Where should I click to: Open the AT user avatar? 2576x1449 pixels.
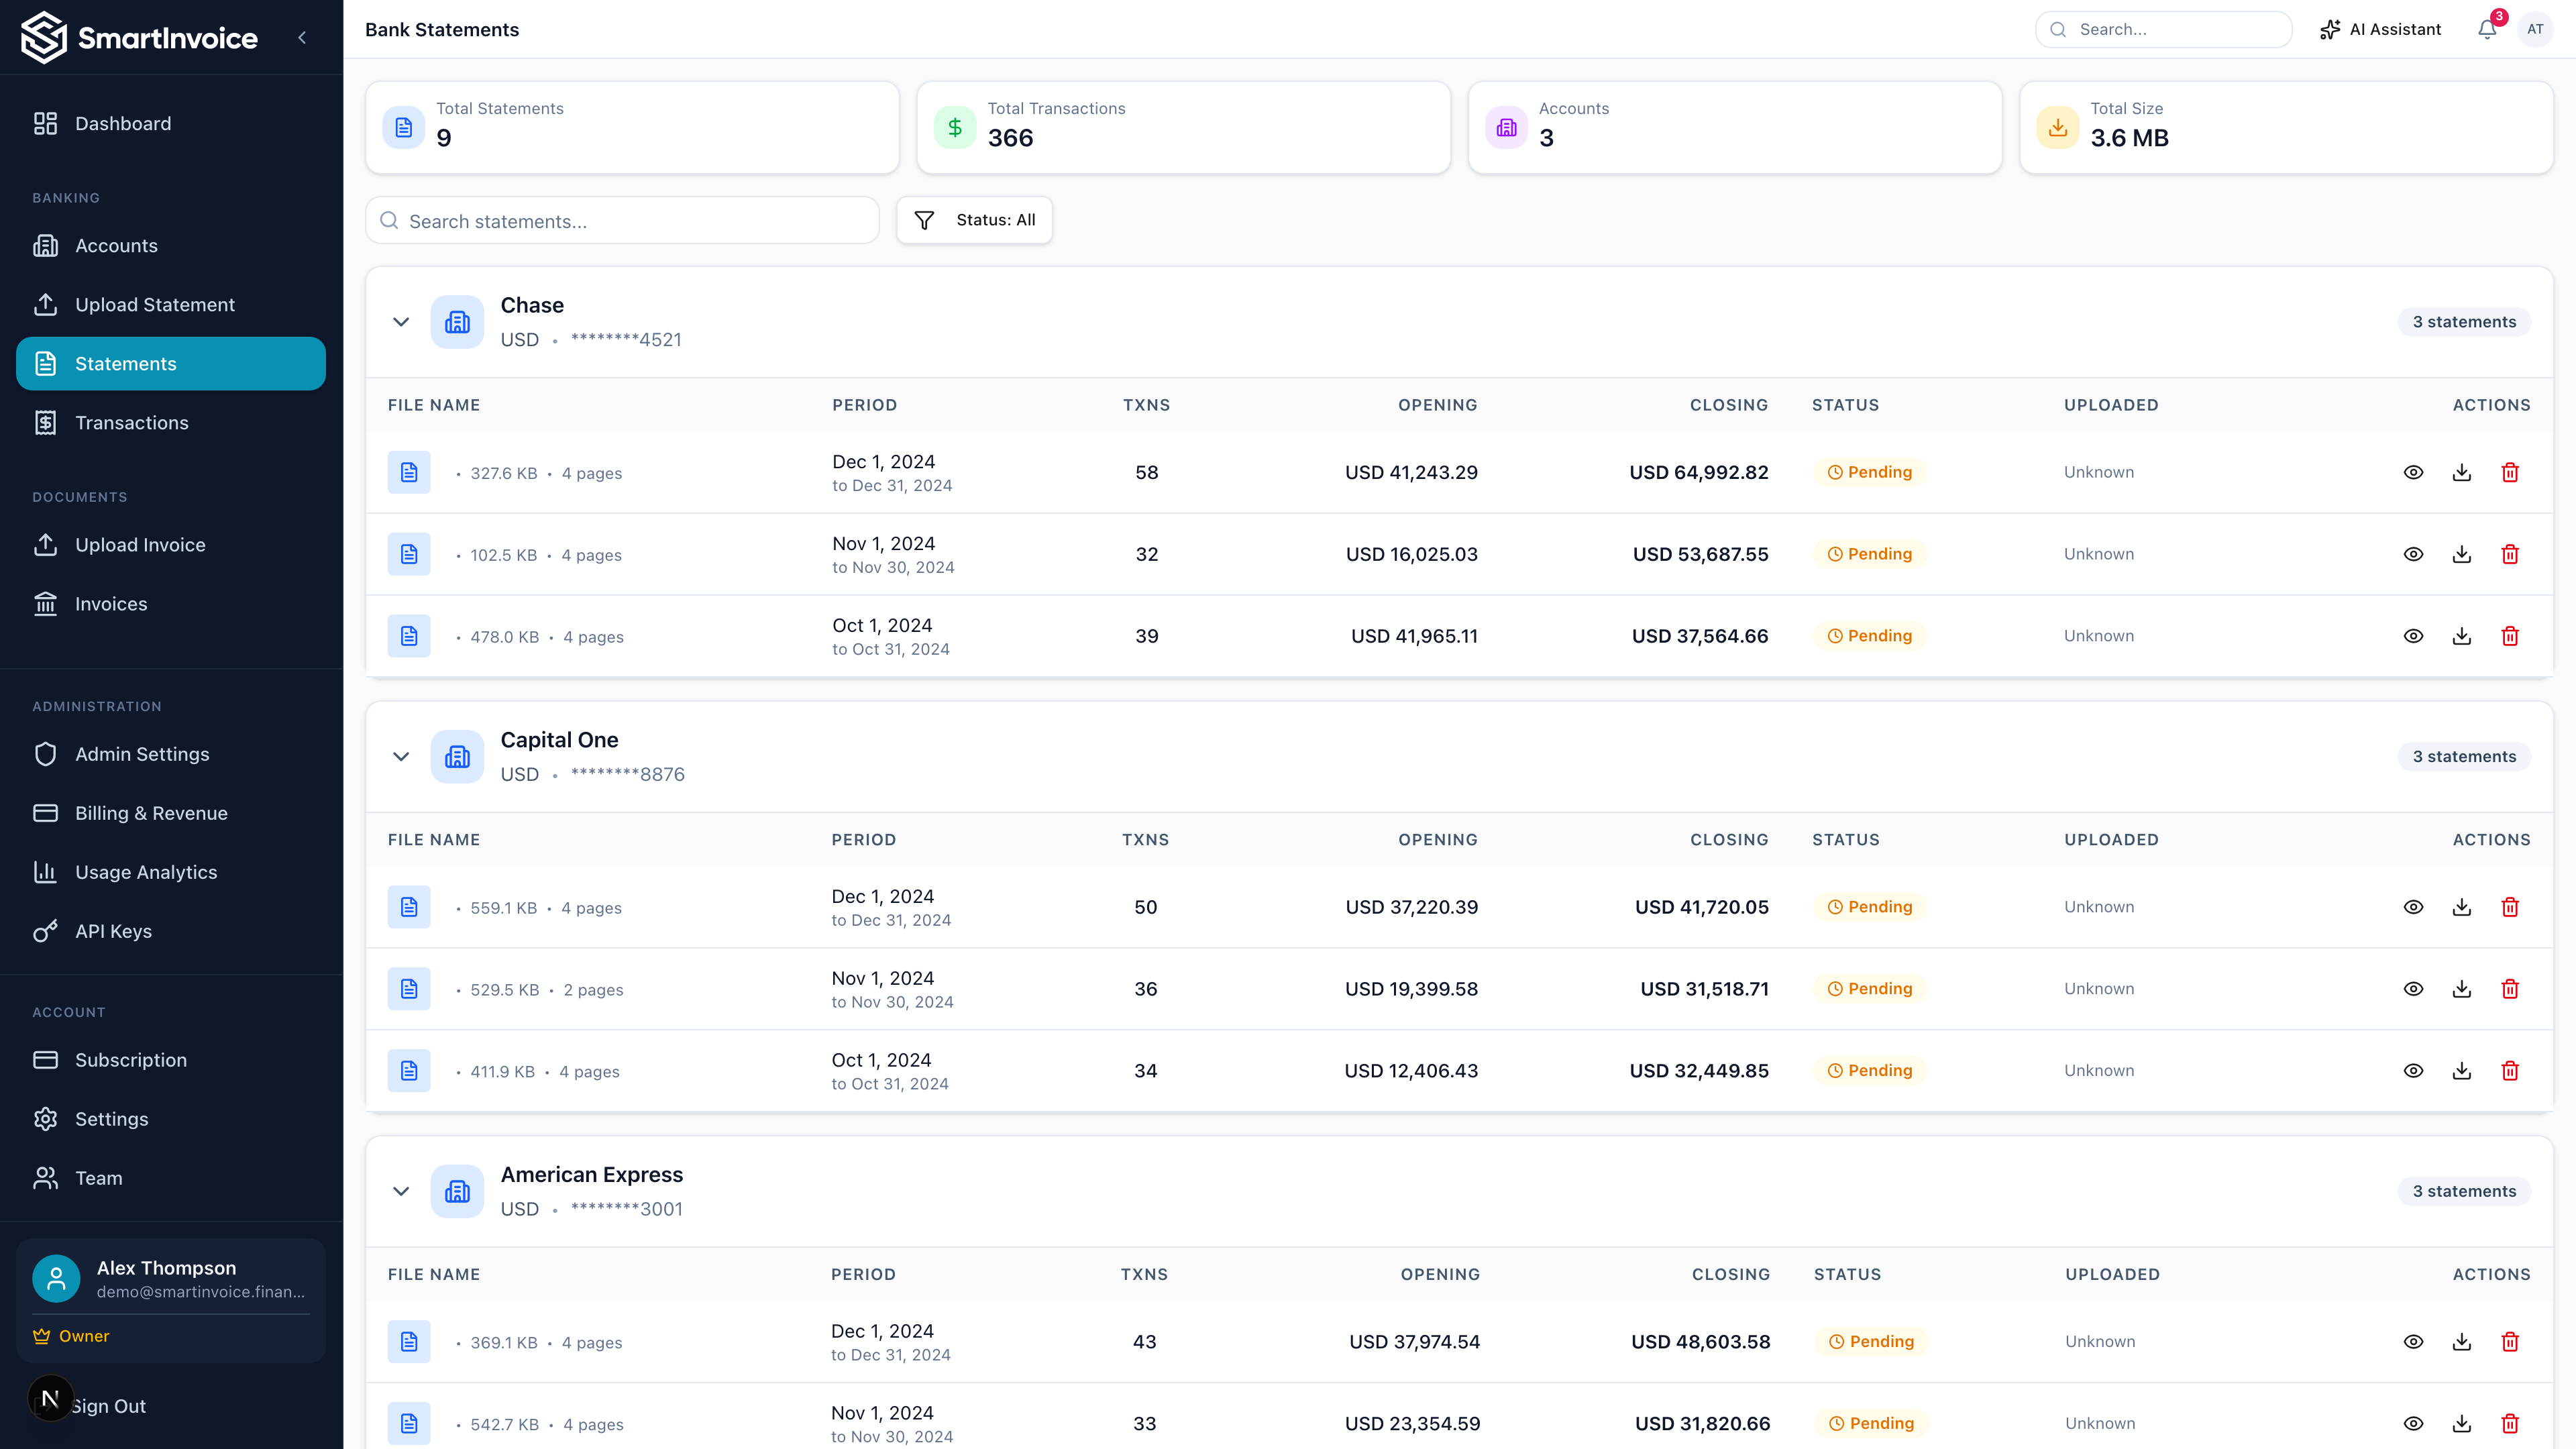(2535, 29)
